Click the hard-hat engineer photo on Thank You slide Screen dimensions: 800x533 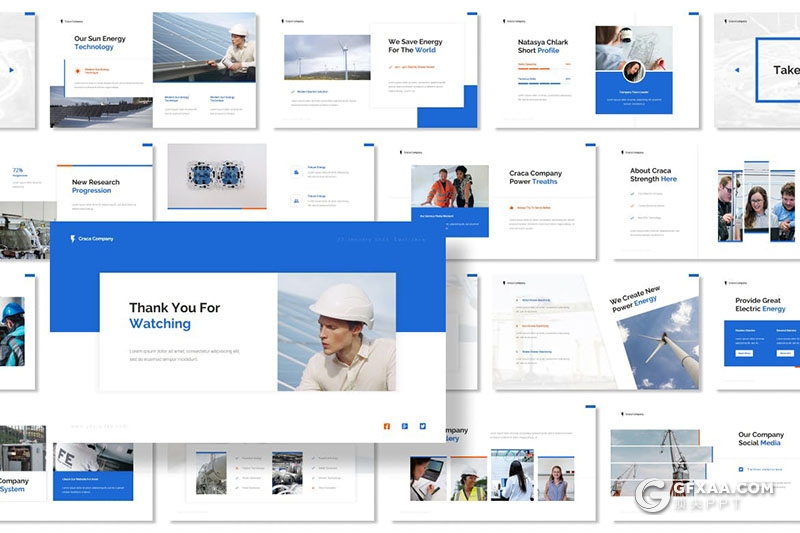click(x=336, y=332)
